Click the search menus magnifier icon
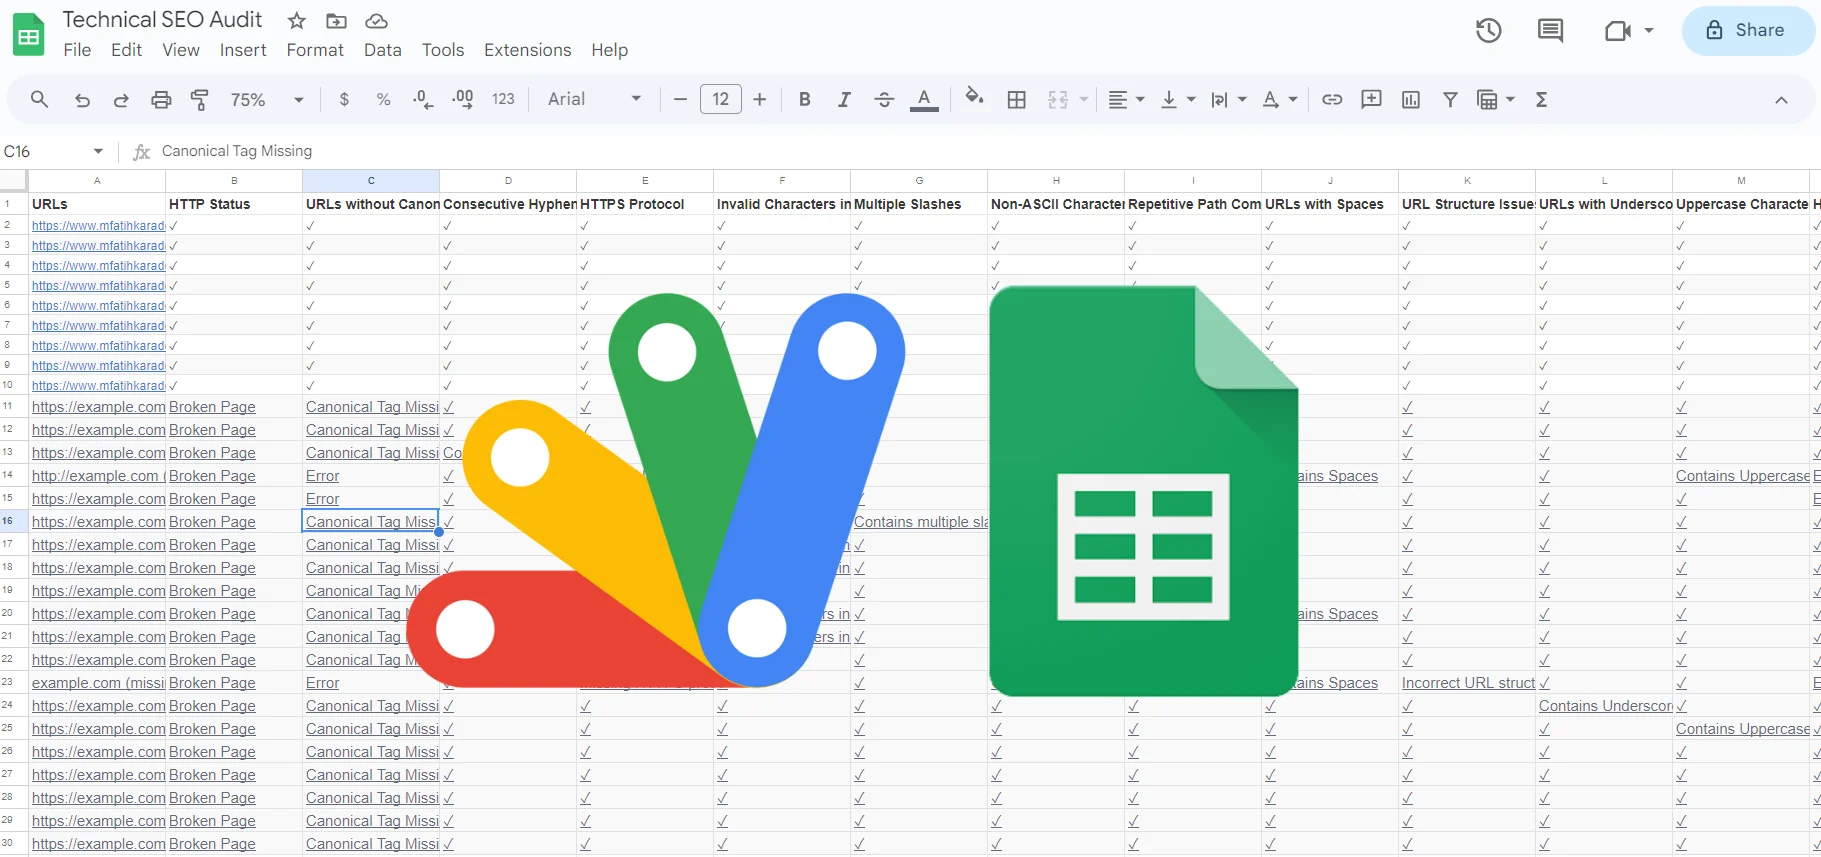1821x857 pixels. [39, 99]
